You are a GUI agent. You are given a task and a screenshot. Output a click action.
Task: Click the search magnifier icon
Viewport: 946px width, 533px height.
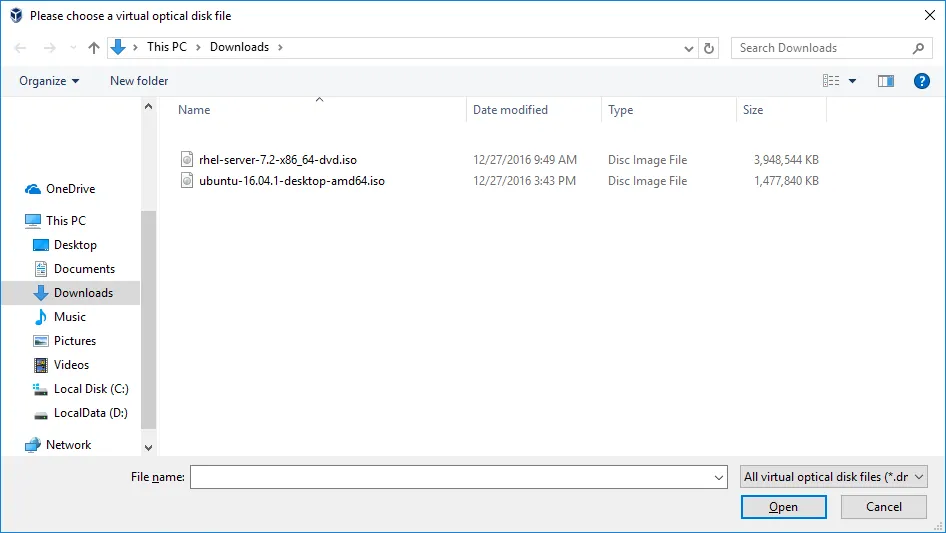918,48
